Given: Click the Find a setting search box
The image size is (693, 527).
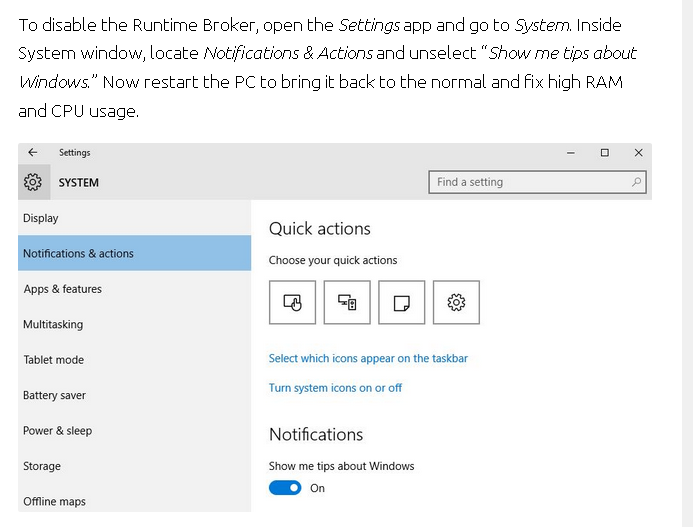Looking at the screenshot, I should click(537, 182).
